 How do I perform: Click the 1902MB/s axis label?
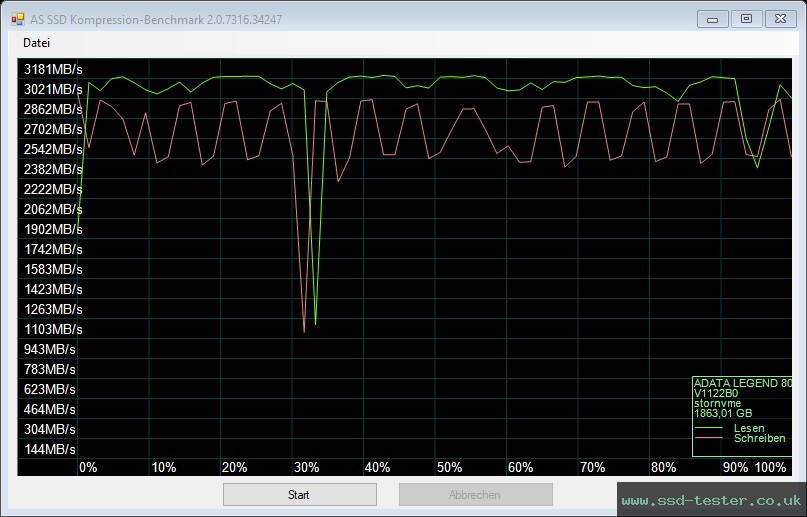pos(53,229)
